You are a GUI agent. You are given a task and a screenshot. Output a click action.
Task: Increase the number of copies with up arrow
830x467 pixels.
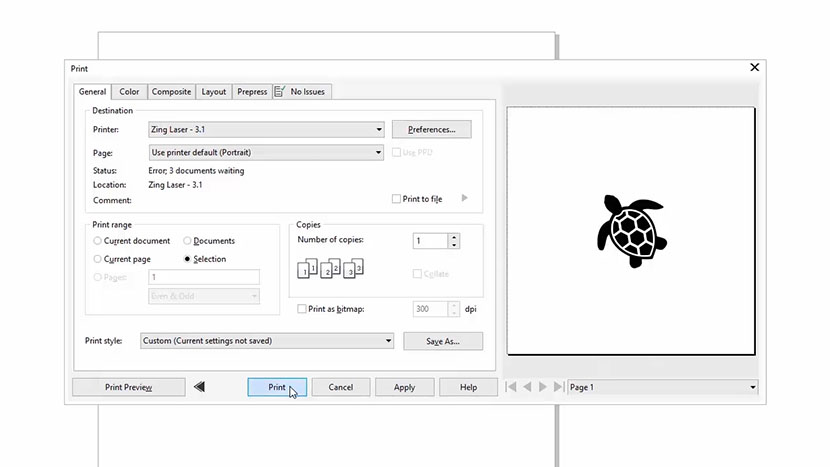(x=454, y=237)
